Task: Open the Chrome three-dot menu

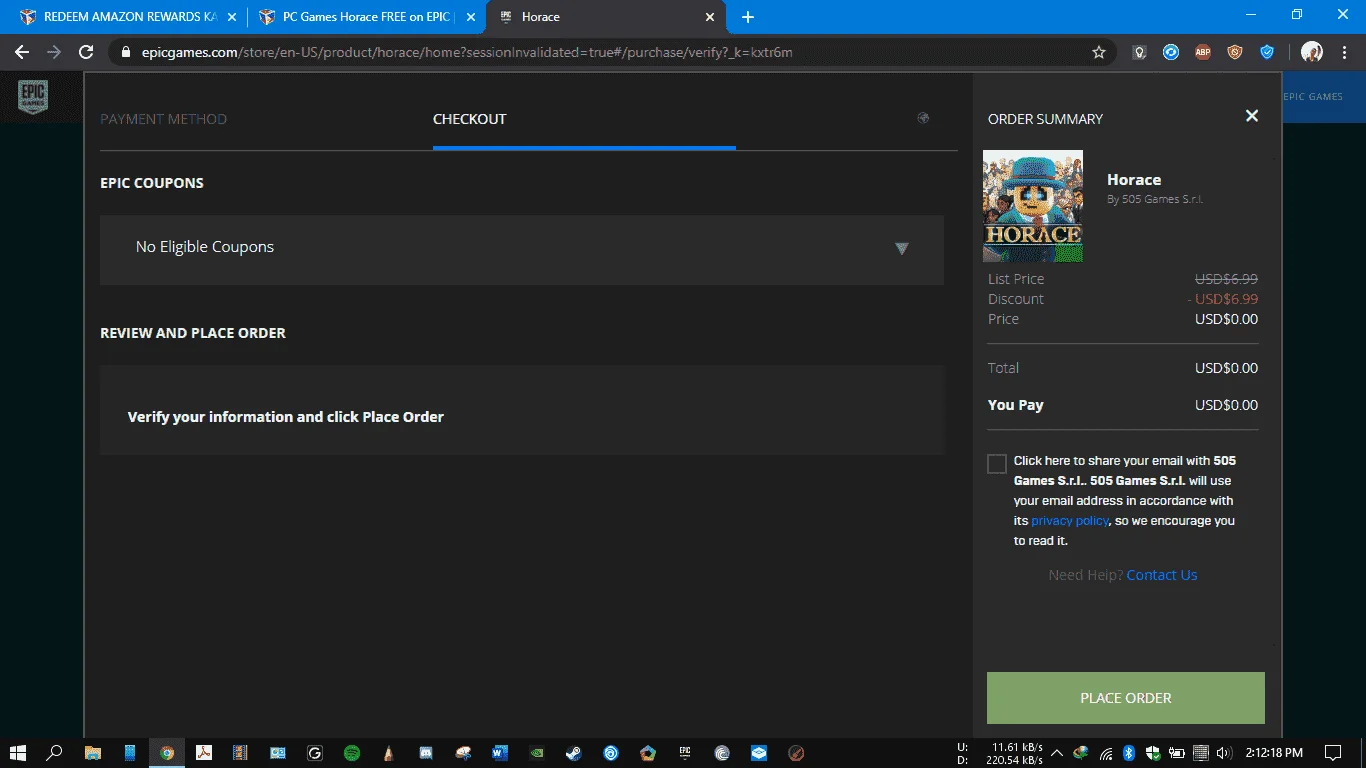Action: click(1345, 52)
